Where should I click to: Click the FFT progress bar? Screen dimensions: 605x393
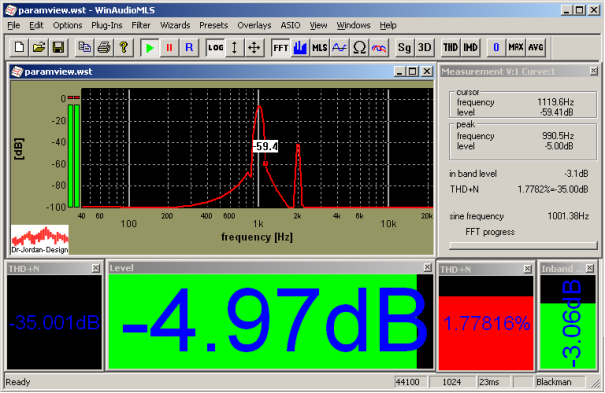click(x=523, y=246)
